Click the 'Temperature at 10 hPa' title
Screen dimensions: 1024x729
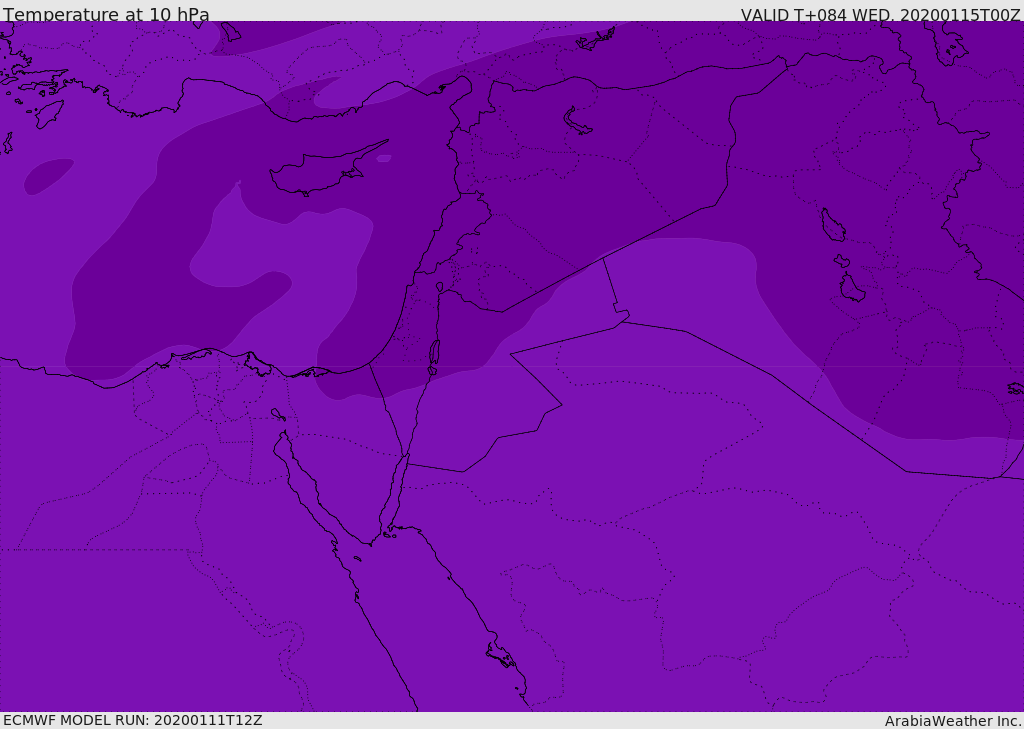(106, 14)
